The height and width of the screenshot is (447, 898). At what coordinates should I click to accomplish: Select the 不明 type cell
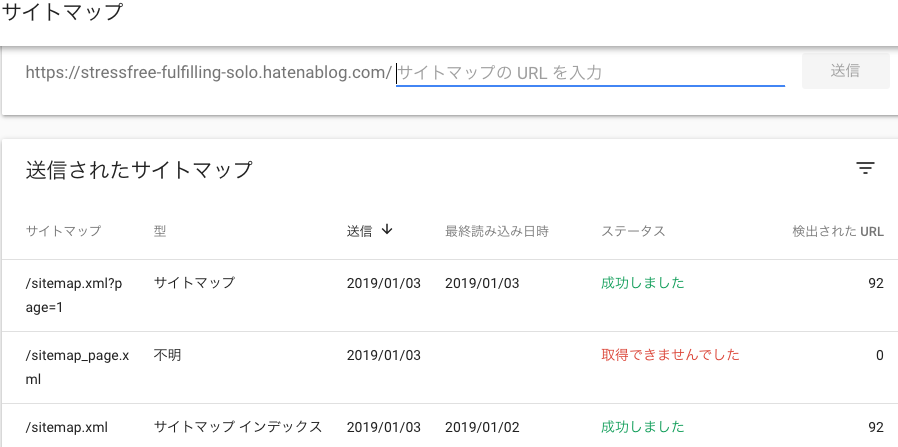[167, 355]
